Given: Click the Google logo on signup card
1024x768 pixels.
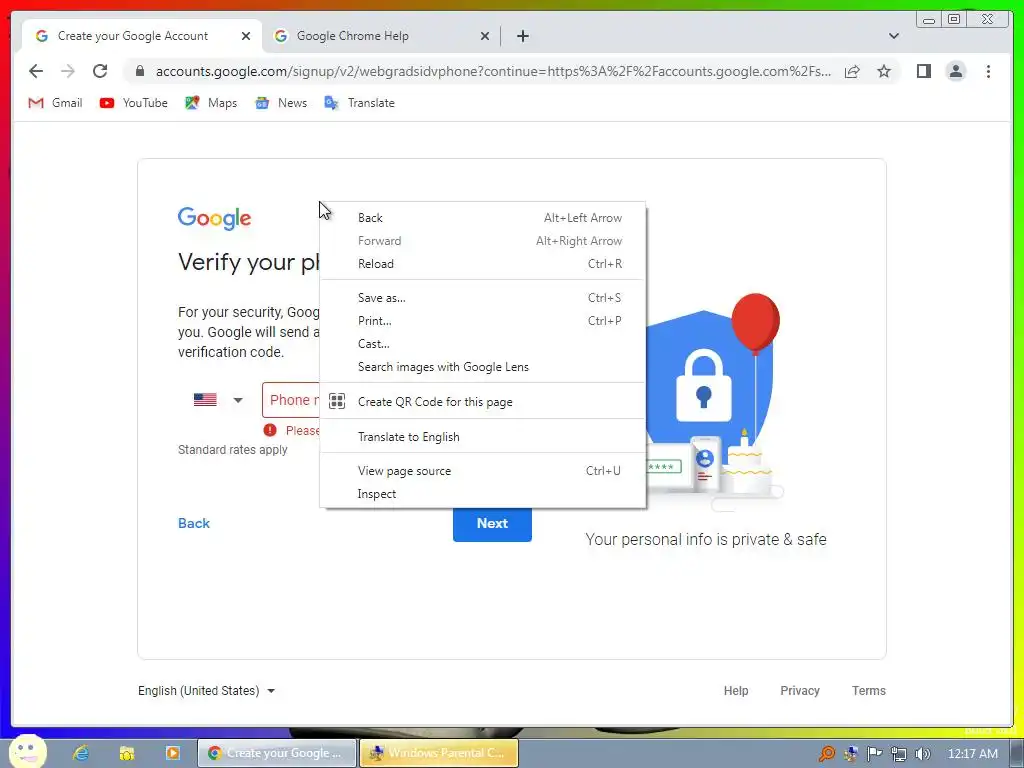Looking at the screenshot, I should pyautogui.click(x=214, y=218).
